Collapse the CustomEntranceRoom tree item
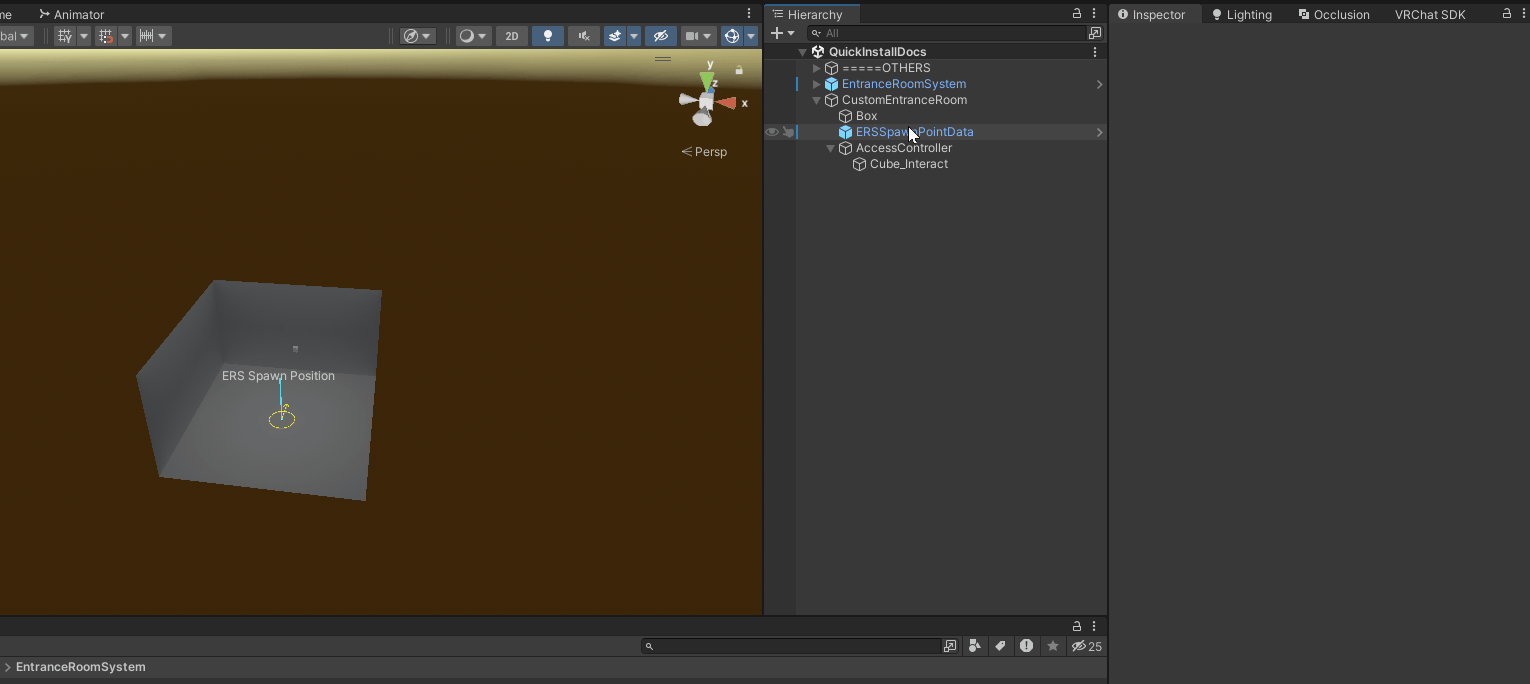 point(817,100)
